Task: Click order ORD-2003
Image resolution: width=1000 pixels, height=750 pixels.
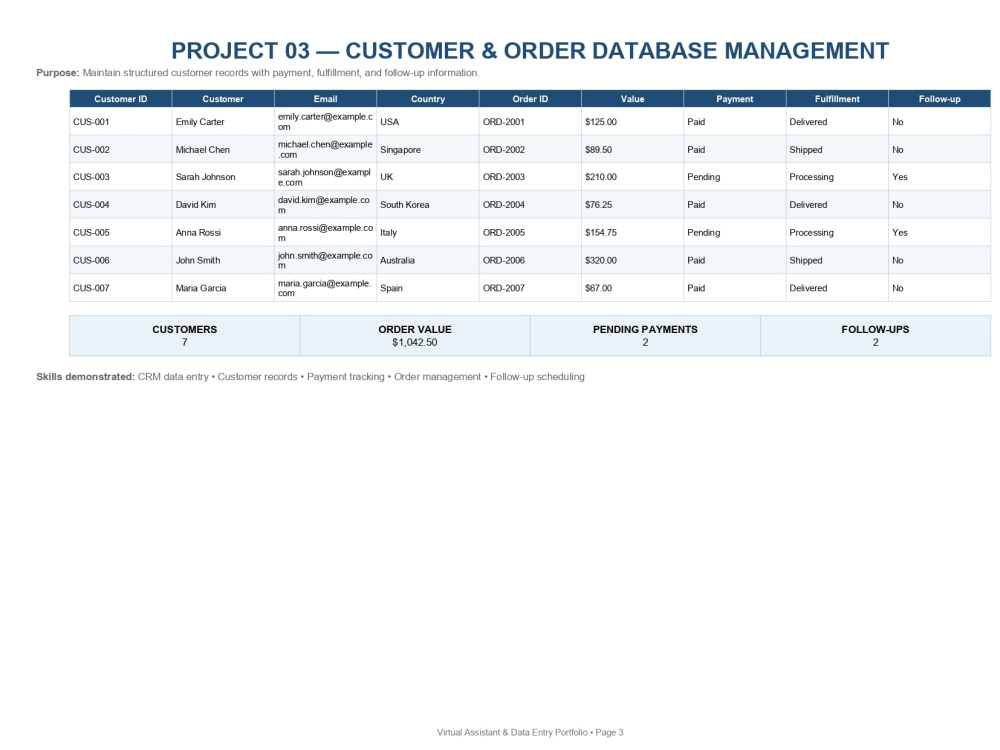Action: [x=504, y=177]
